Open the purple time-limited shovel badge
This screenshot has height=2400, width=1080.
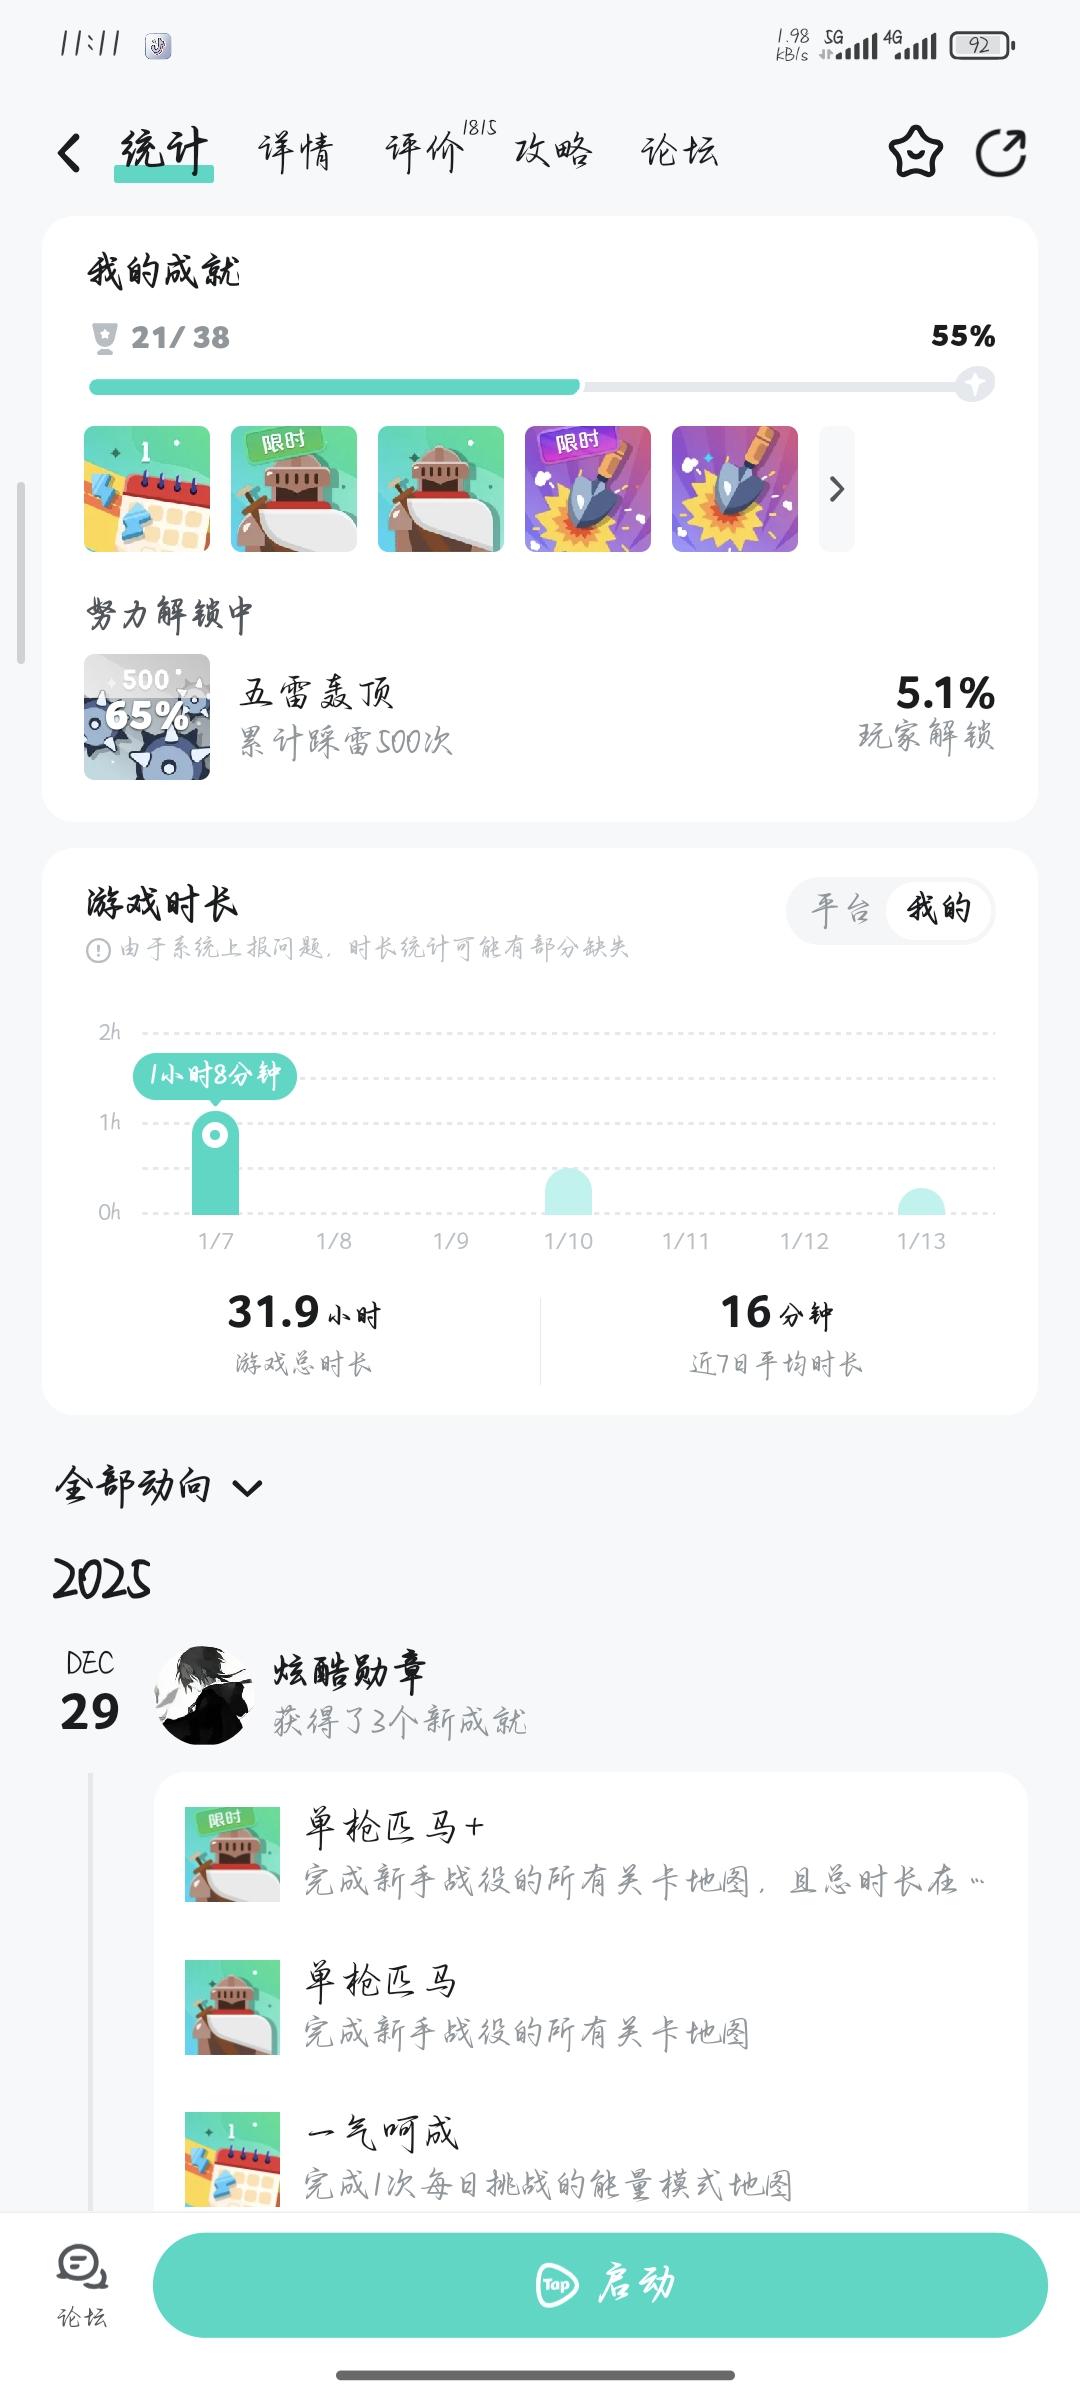click(588, 489)
